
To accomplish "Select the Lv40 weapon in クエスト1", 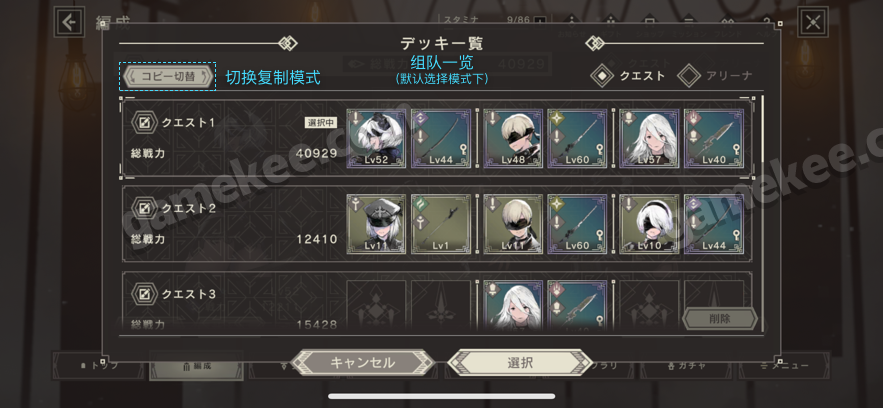I will (713, 138).
